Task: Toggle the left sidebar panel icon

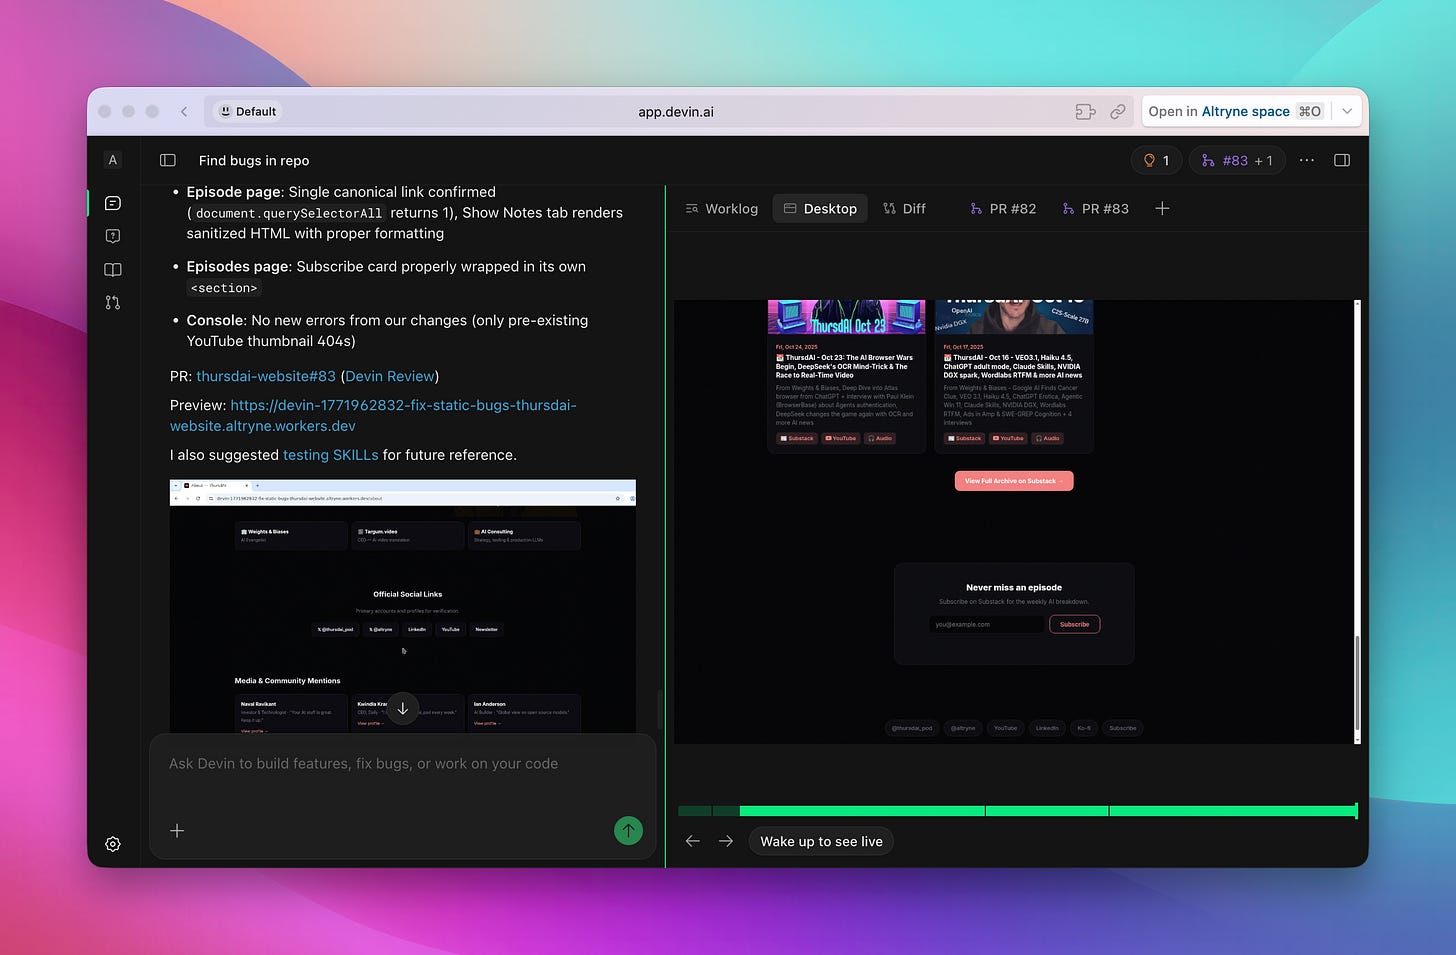Action: click(x=168, y=160)
